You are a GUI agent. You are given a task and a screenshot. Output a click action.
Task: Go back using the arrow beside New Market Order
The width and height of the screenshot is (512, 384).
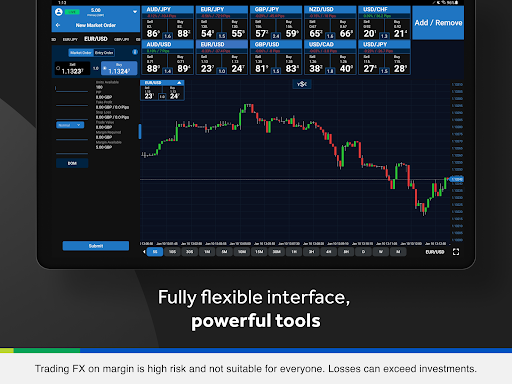tap(58, 25)
